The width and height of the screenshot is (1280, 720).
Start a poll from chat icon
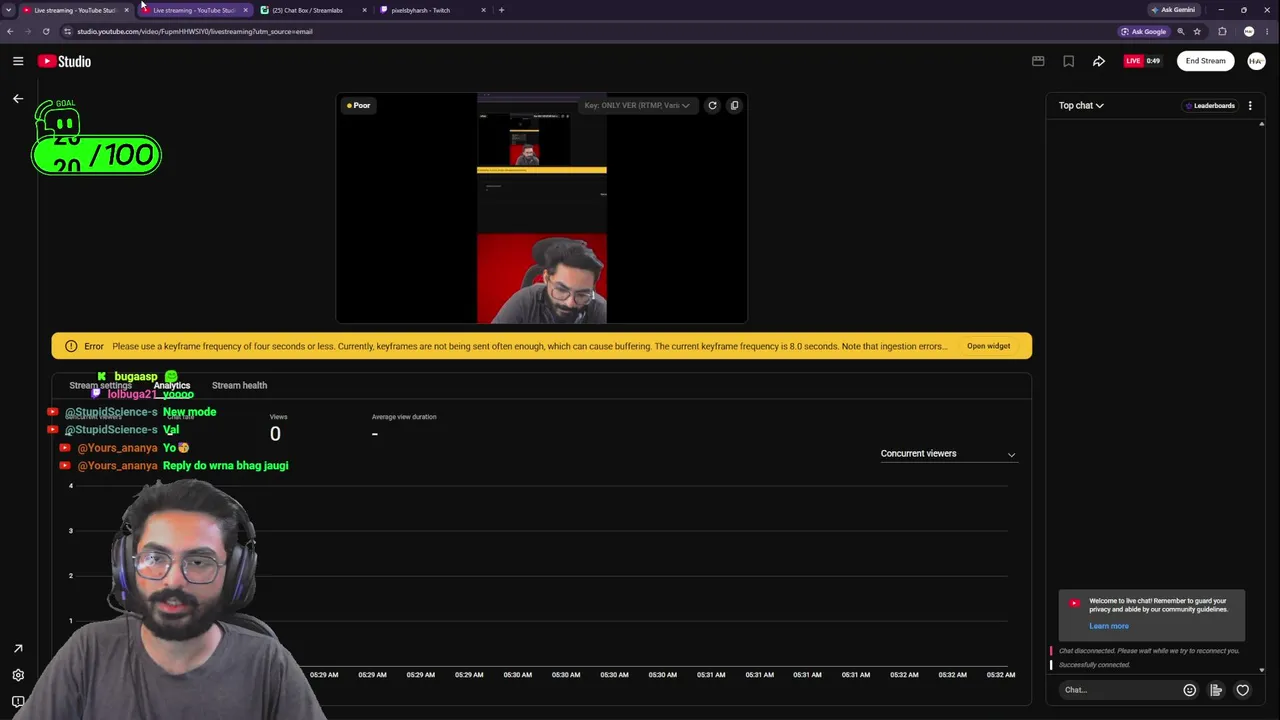coord(1216,690)
